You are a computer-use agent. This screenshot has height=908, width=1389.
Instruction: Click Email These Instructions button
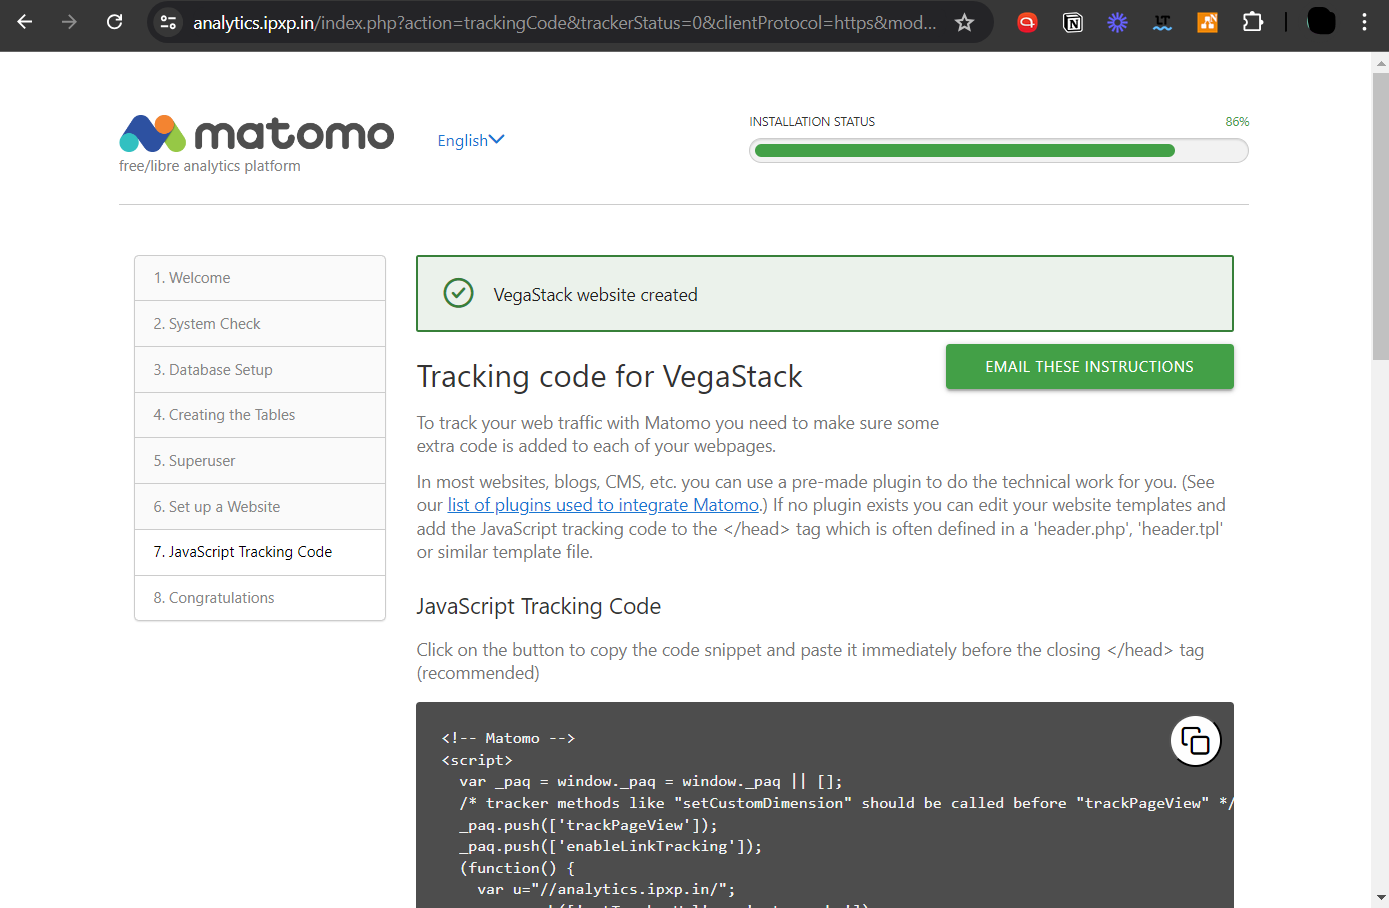(1089, 367)
